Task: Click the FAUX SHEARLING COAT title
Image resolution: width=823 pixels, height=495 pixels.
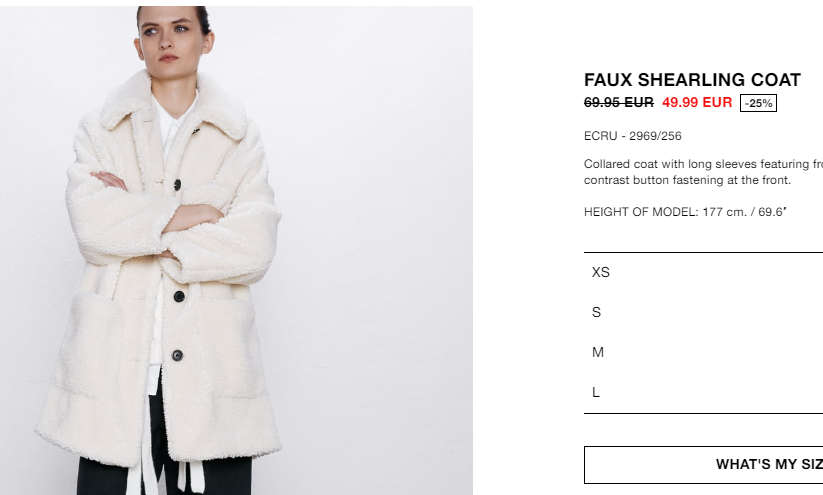Action: click(692, 80)
